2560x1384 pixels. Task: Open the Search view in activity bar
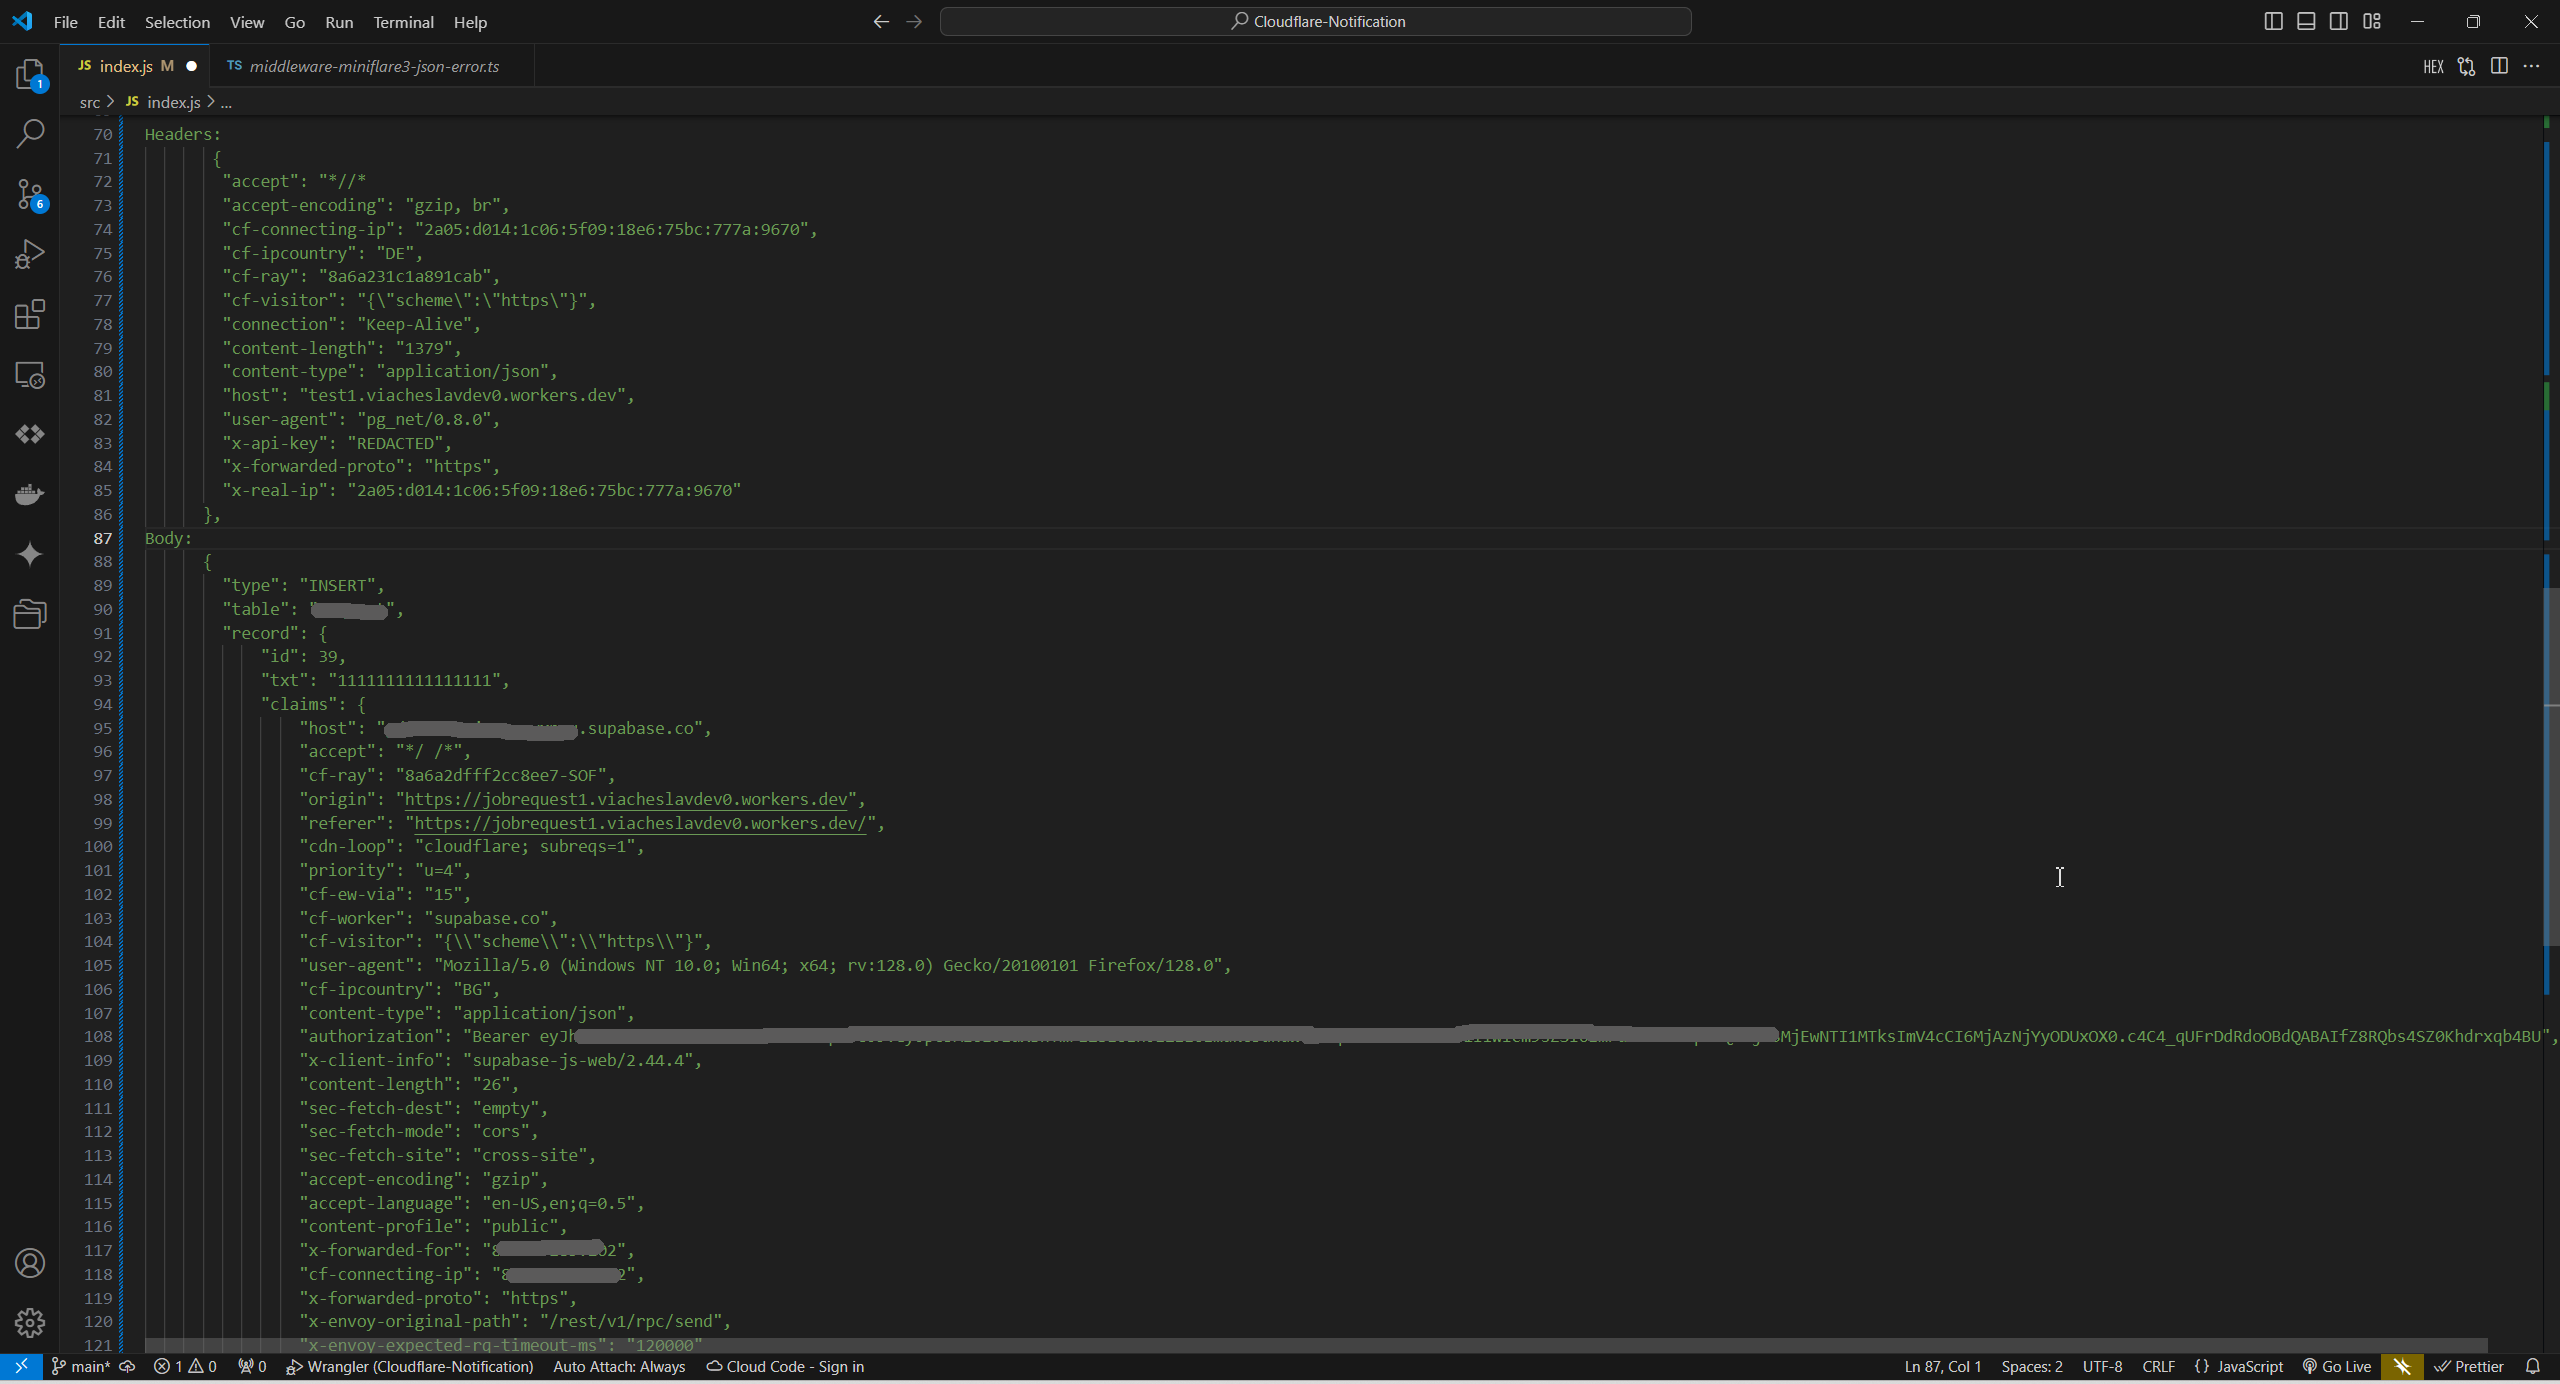[x=30, y=134]
